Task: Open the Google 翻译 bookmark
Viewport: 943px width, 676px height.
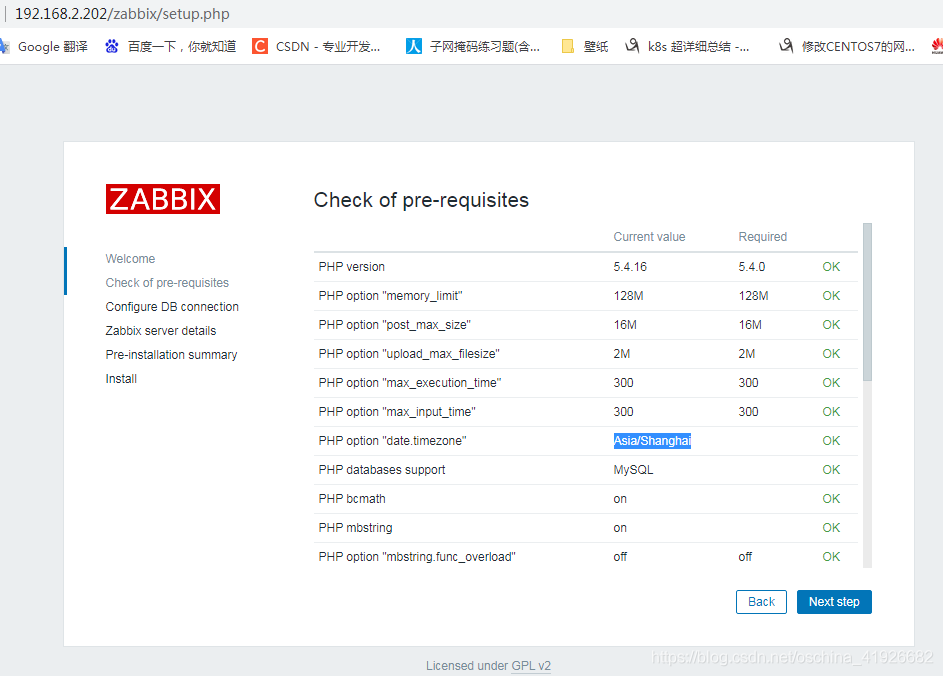Action: [x=44, y=46]
